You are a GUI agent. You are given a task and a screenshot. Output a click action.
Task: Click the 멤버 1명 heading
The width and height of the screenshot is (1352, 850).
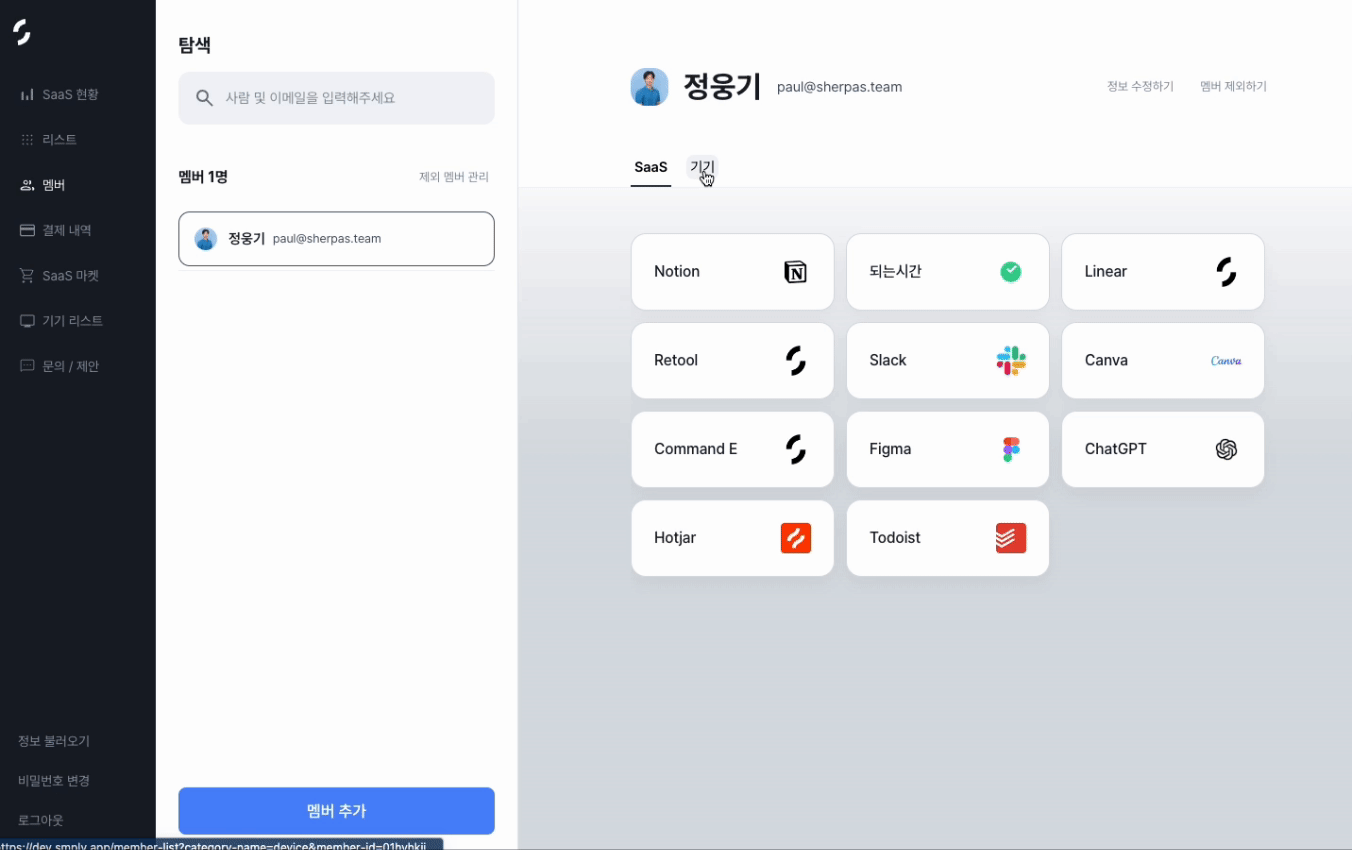[203, 177]
